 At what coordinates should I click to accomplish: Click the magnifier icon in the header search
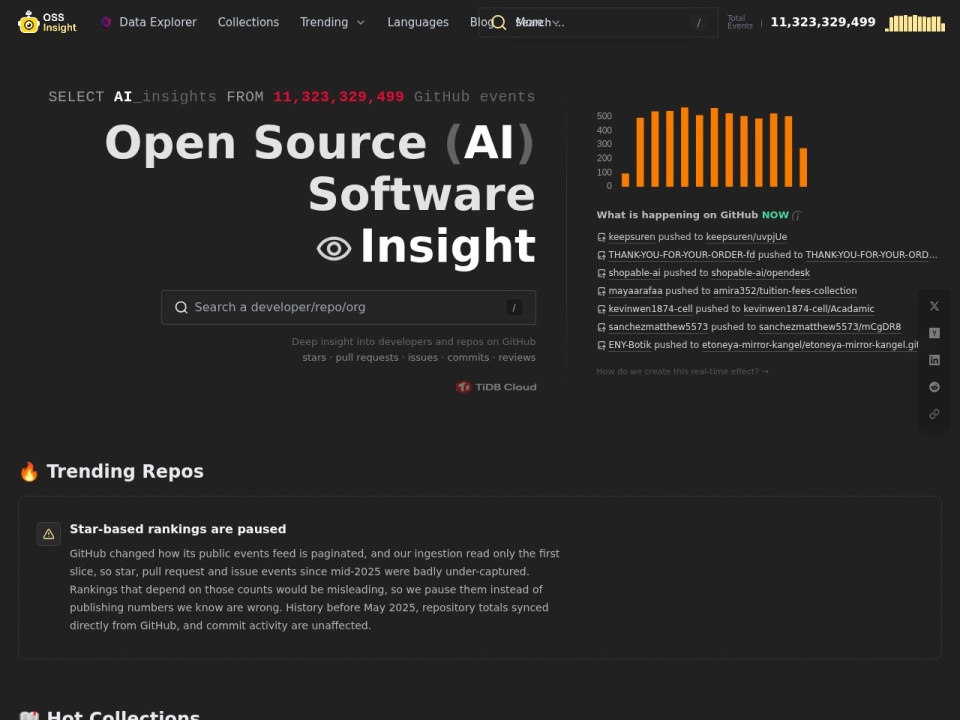[x=499, y=23]
